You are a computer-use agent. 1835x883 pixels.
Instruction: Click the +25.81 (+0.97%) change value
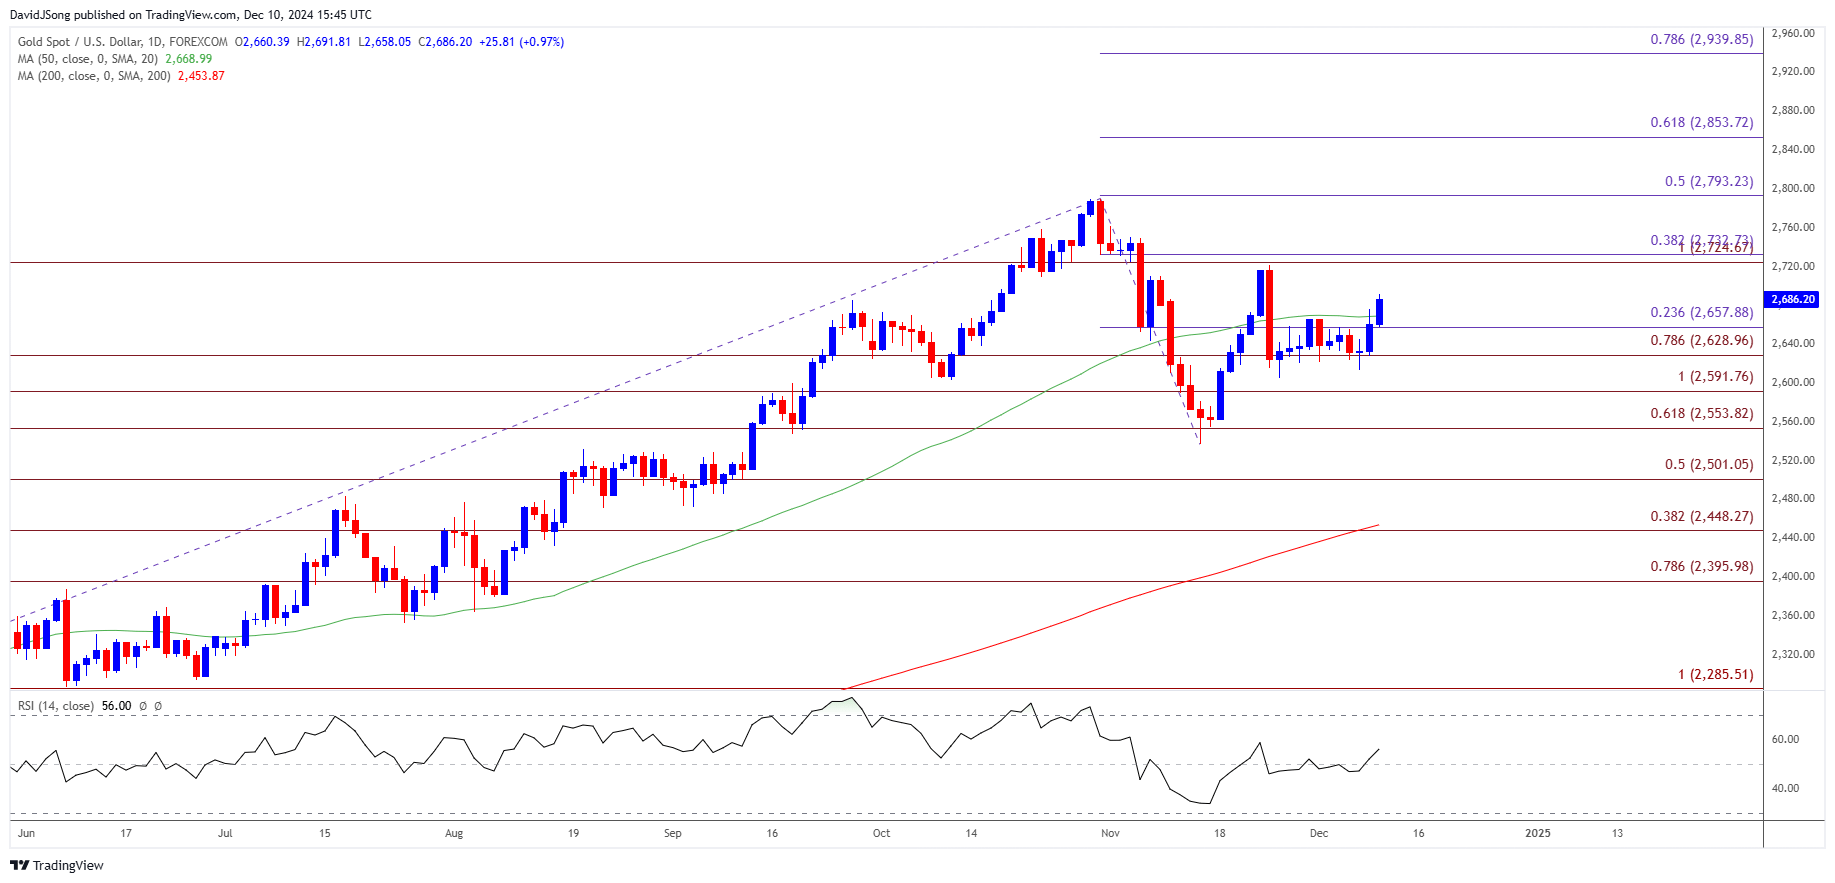click(522, 42)
